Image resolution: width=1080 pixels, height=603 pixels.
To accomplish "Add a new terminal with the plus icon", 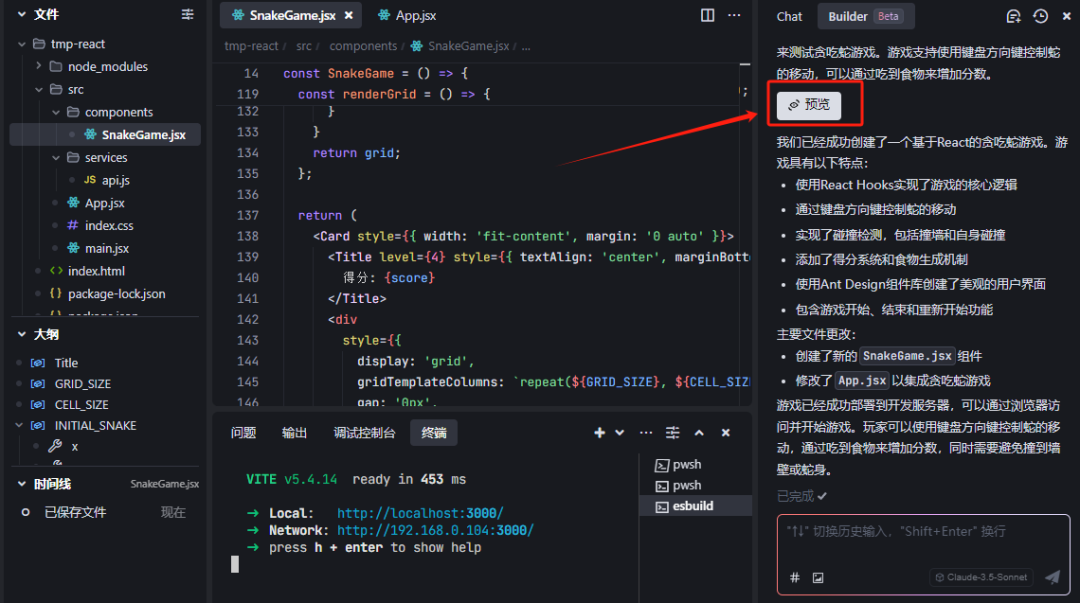I will [x=599, y=432].
